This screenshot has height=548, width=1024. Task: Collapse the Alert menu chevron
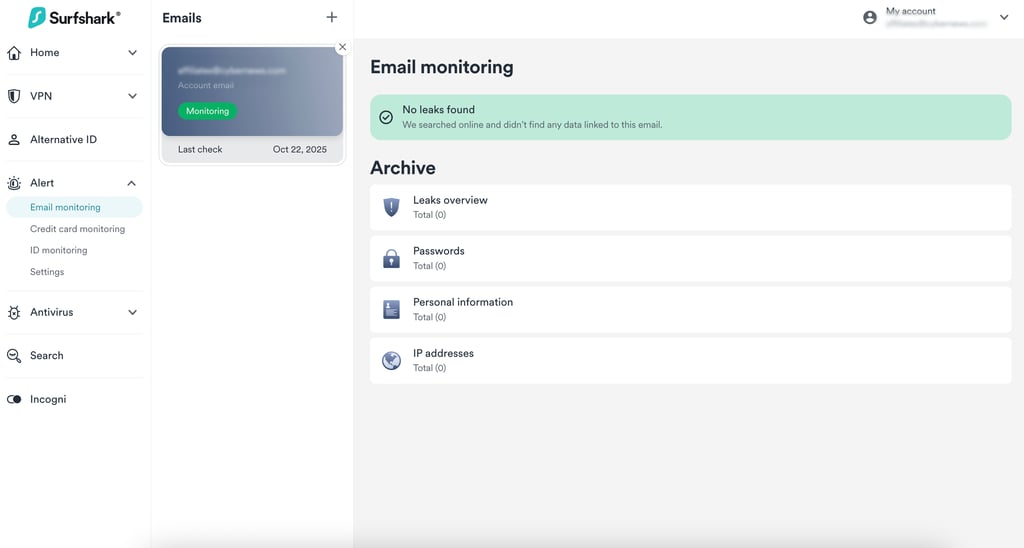tap(132, 184)
